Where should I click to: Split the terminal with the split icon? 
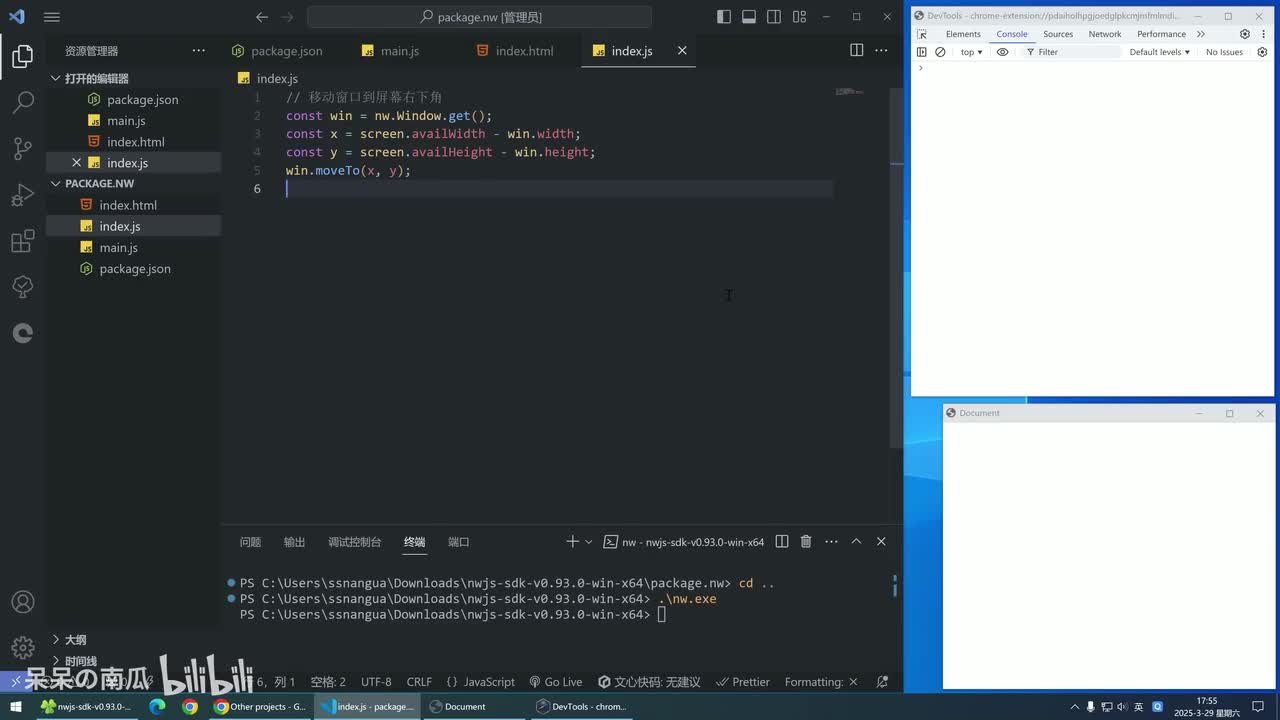click(782, 542)
